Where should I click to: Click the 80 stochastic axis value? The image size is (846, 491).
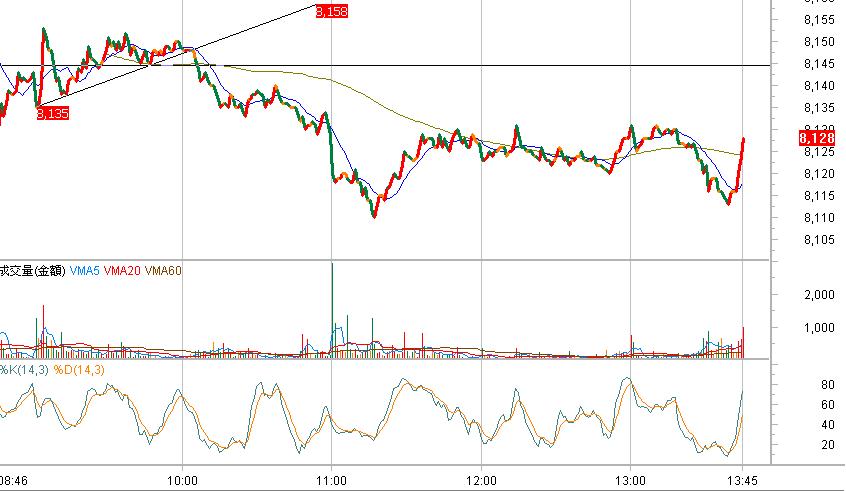(828, 385)
